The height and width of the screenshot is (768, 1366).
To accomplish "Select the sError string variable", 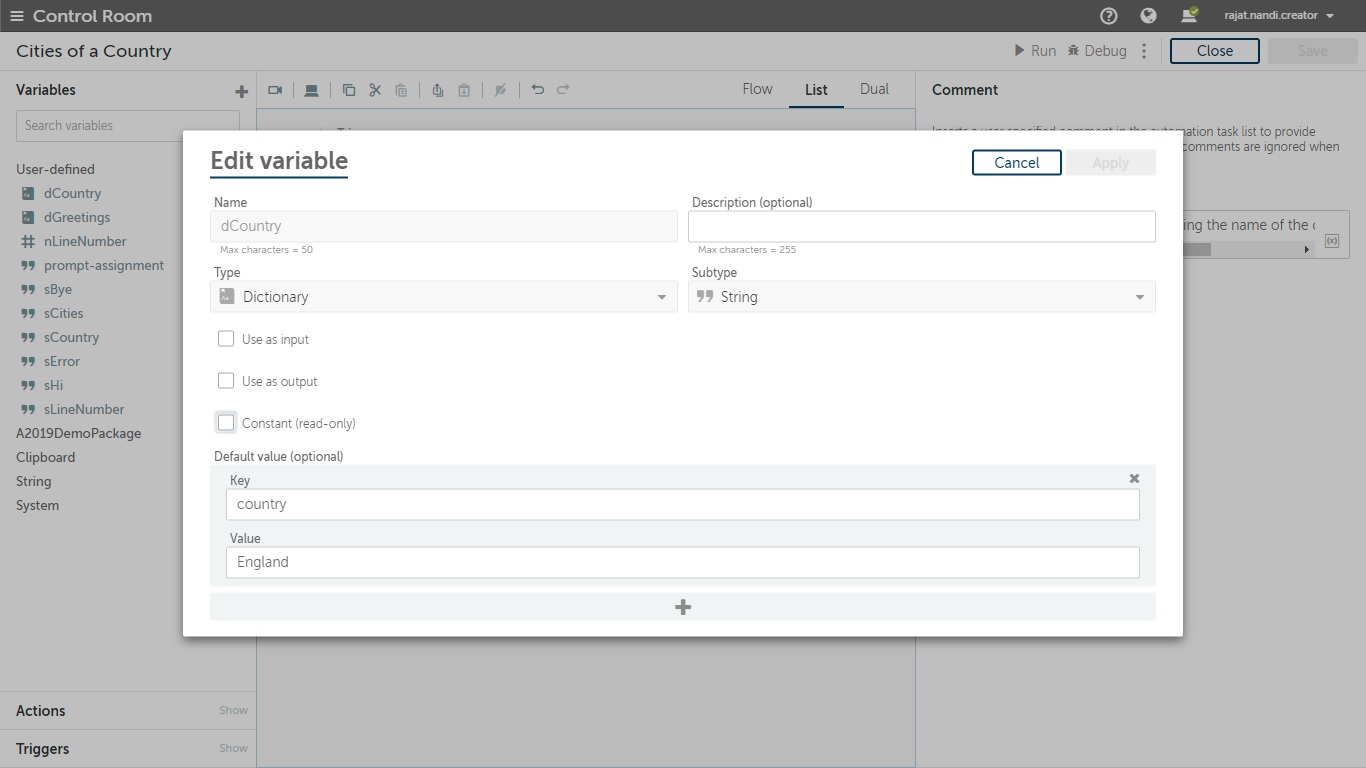I will coord(62,361).
